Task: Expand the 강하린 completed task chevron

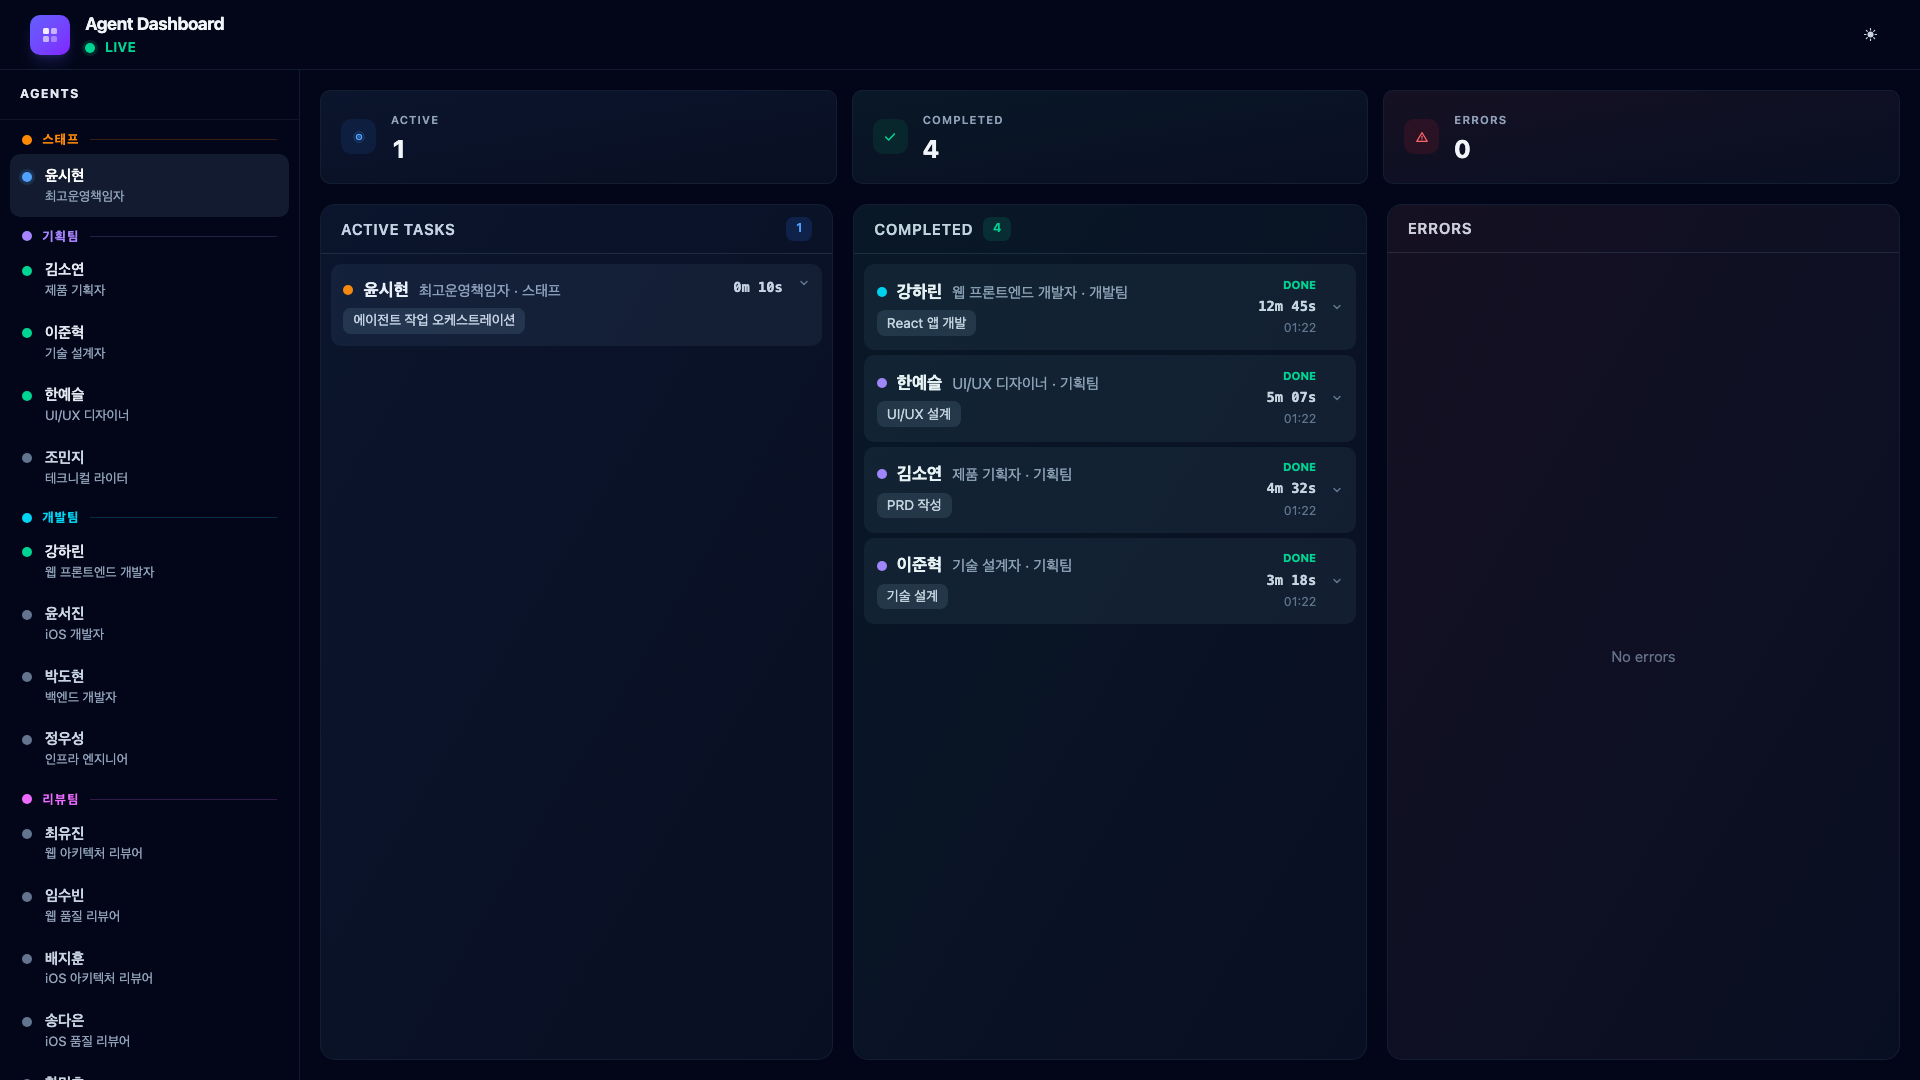Action: coord(1337,307)
